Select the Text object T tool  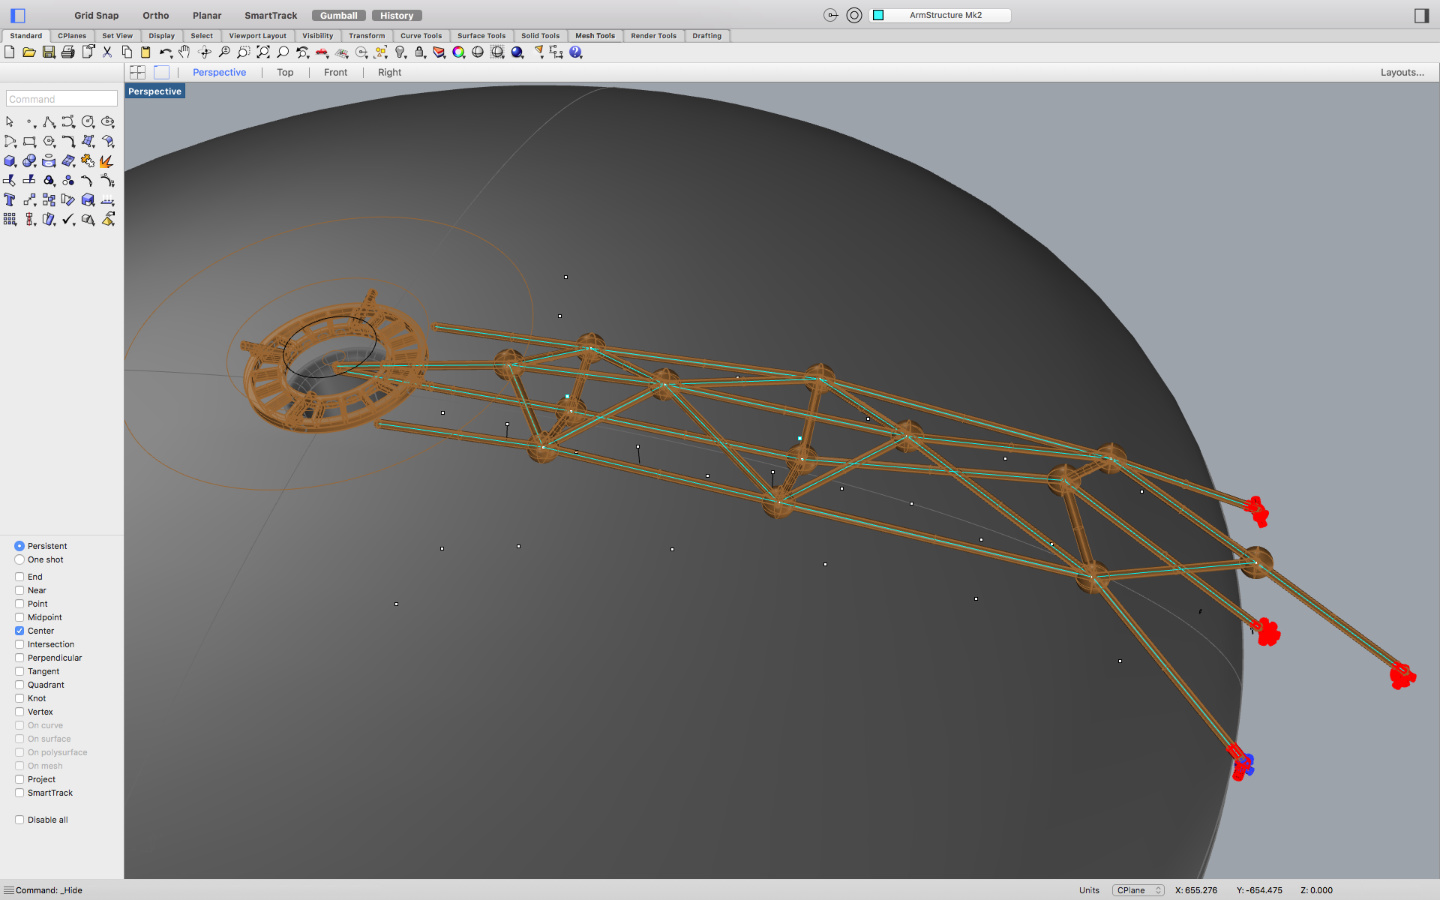(x=10, y=200)
